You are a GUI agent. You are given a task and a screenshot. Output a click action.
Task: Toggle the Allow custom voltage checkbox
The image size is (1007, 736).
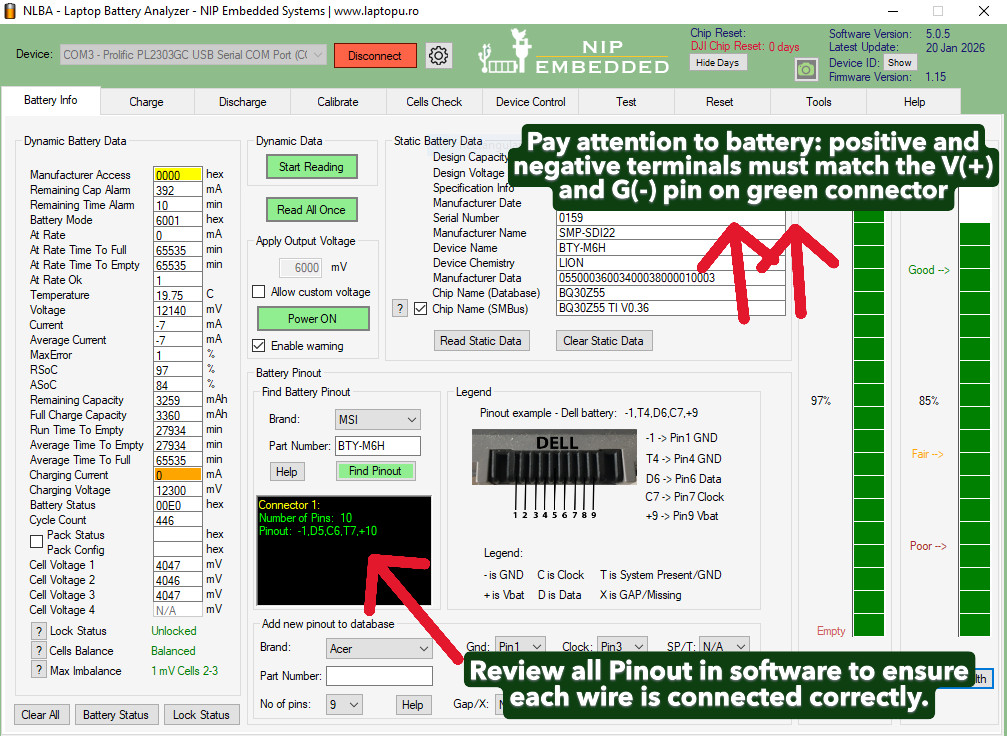pos(259,292)
